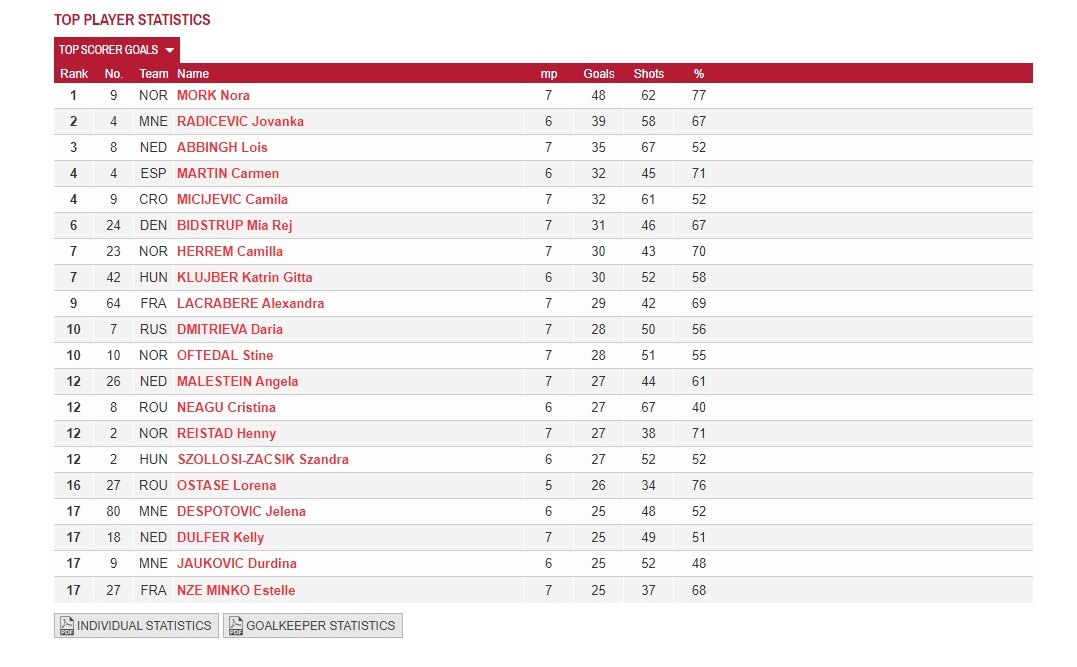View LACRABERE Alexandra's player details
Screen dimensions: 1077x667
(250, 304)
